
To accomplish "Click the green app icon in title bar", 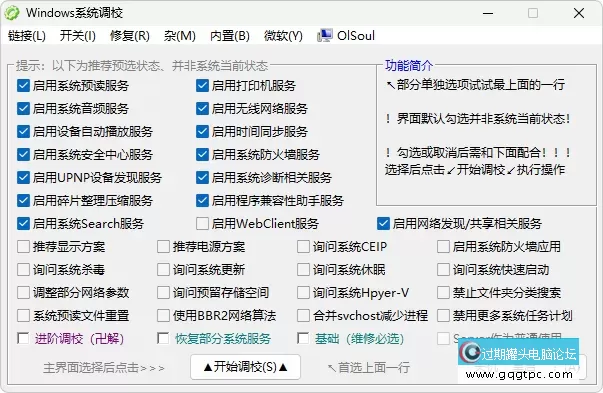I will coord(12,13).
